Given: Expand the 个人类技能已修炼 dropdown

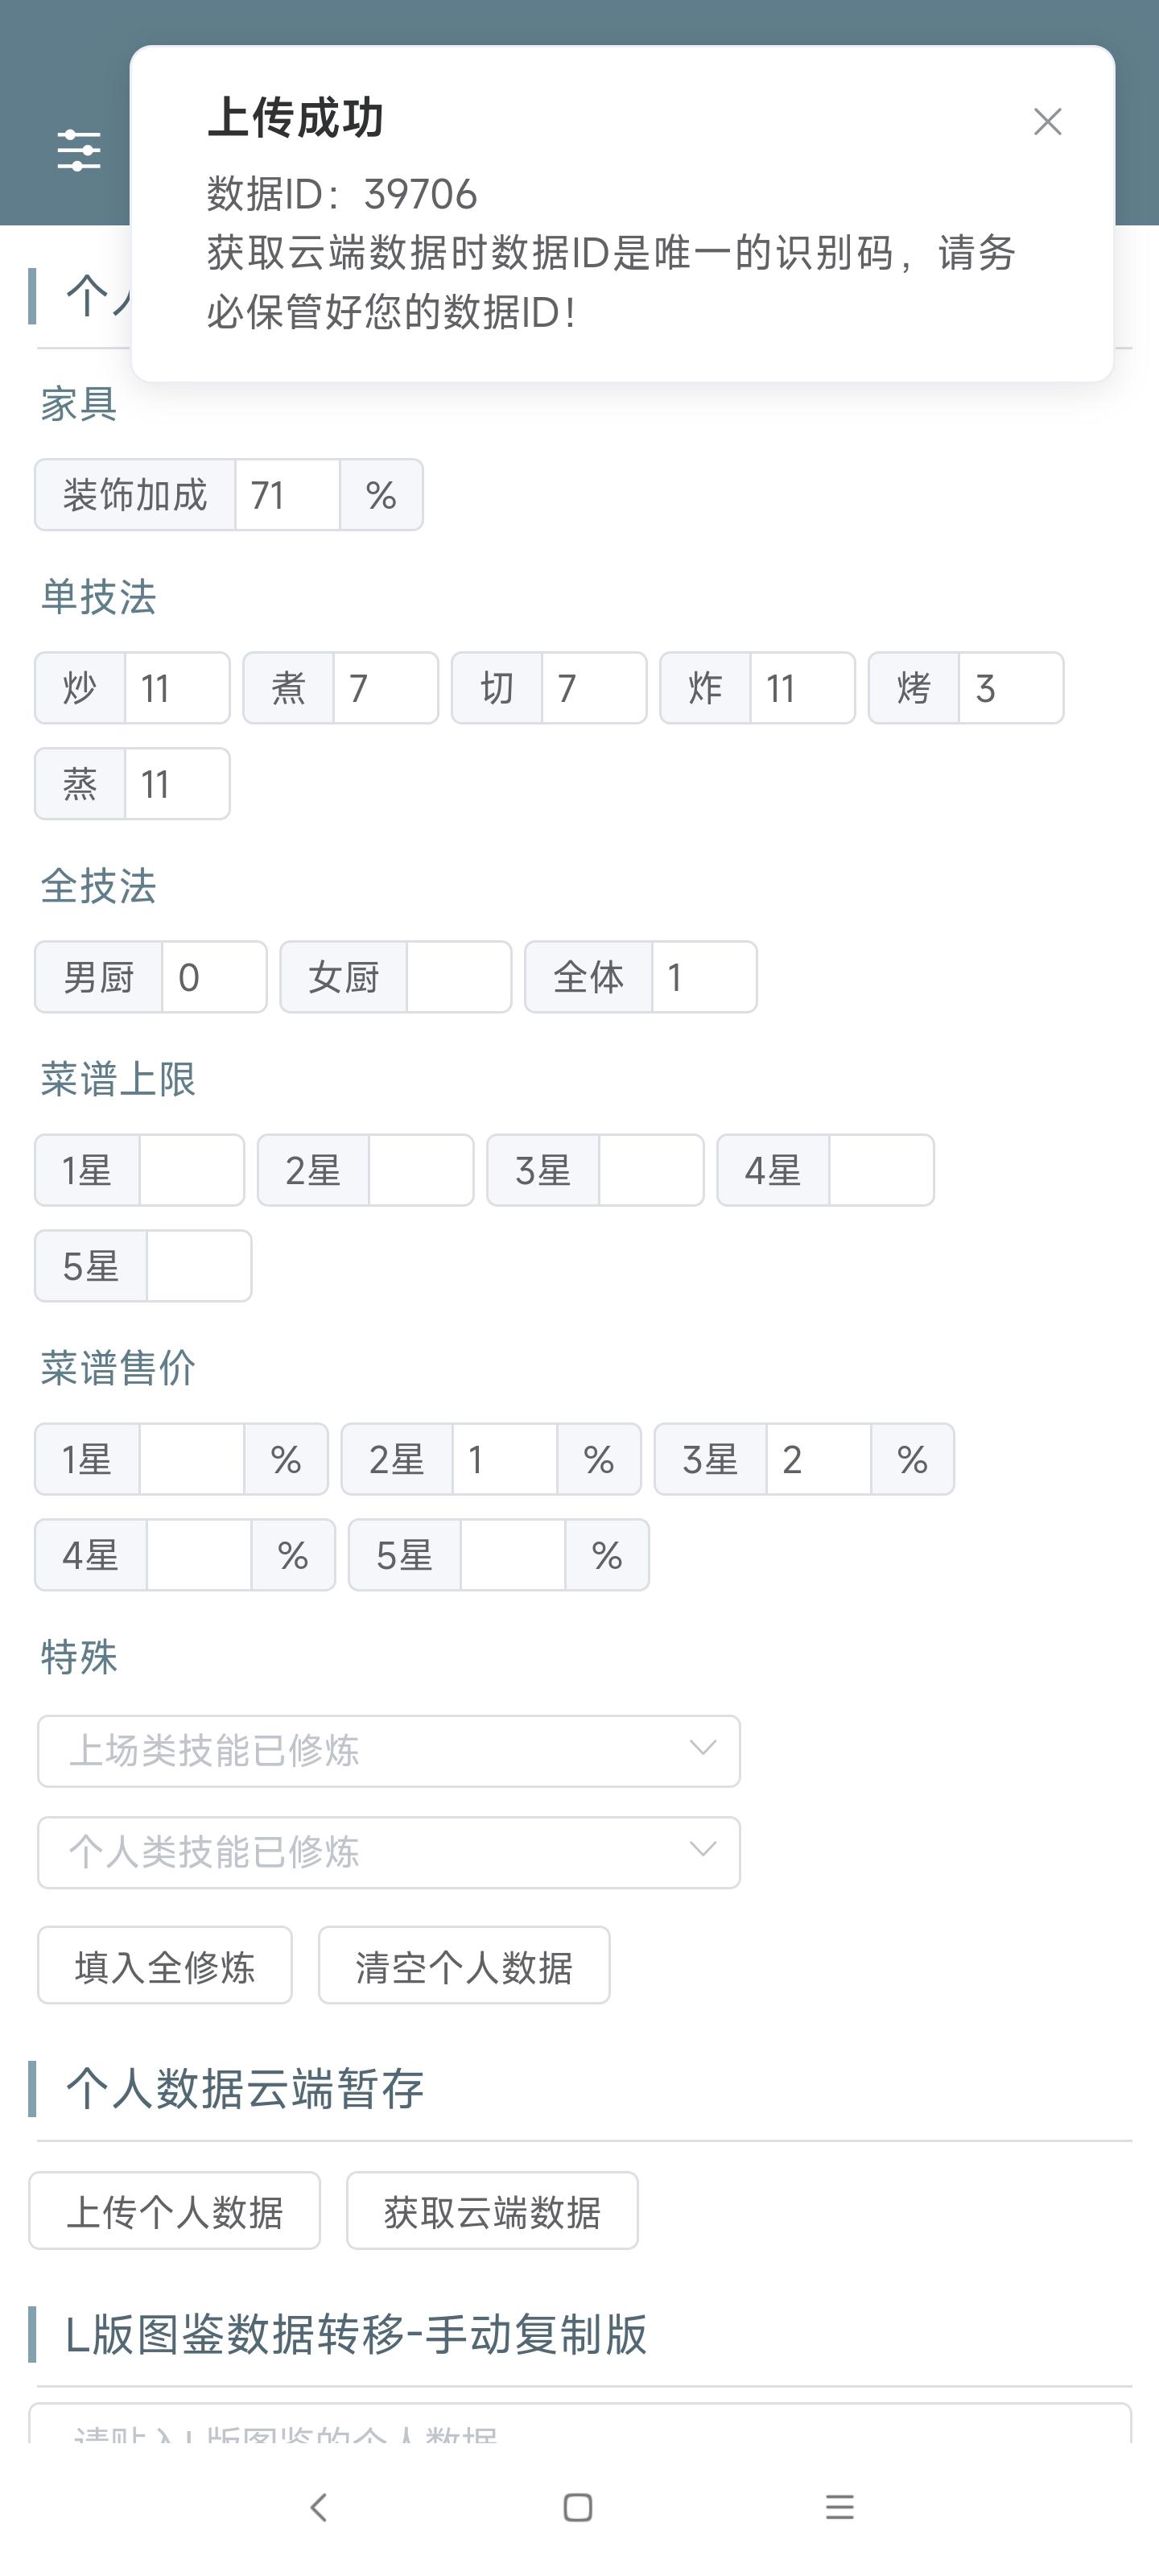Looking at the screenshot, I should 388,1851.
